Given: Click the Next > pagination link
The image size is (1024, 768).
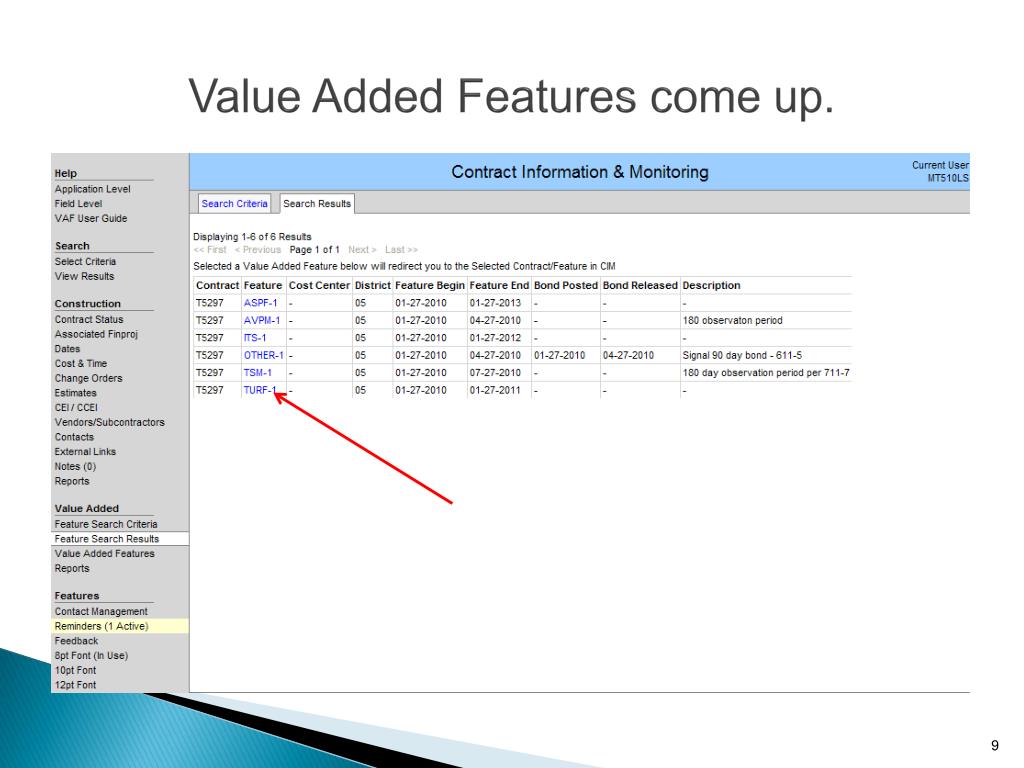Looking at the screenshot, I should 362,250.
